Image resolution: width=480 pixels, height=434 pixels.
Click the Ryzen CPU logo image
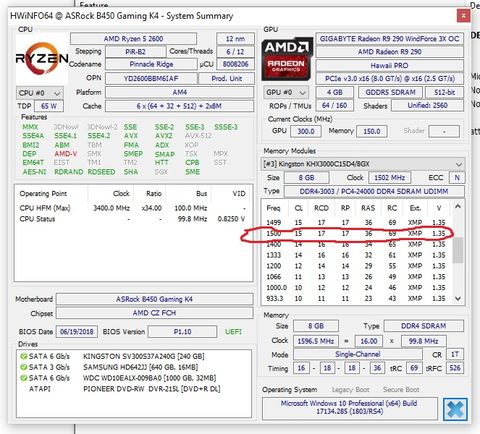42,59
